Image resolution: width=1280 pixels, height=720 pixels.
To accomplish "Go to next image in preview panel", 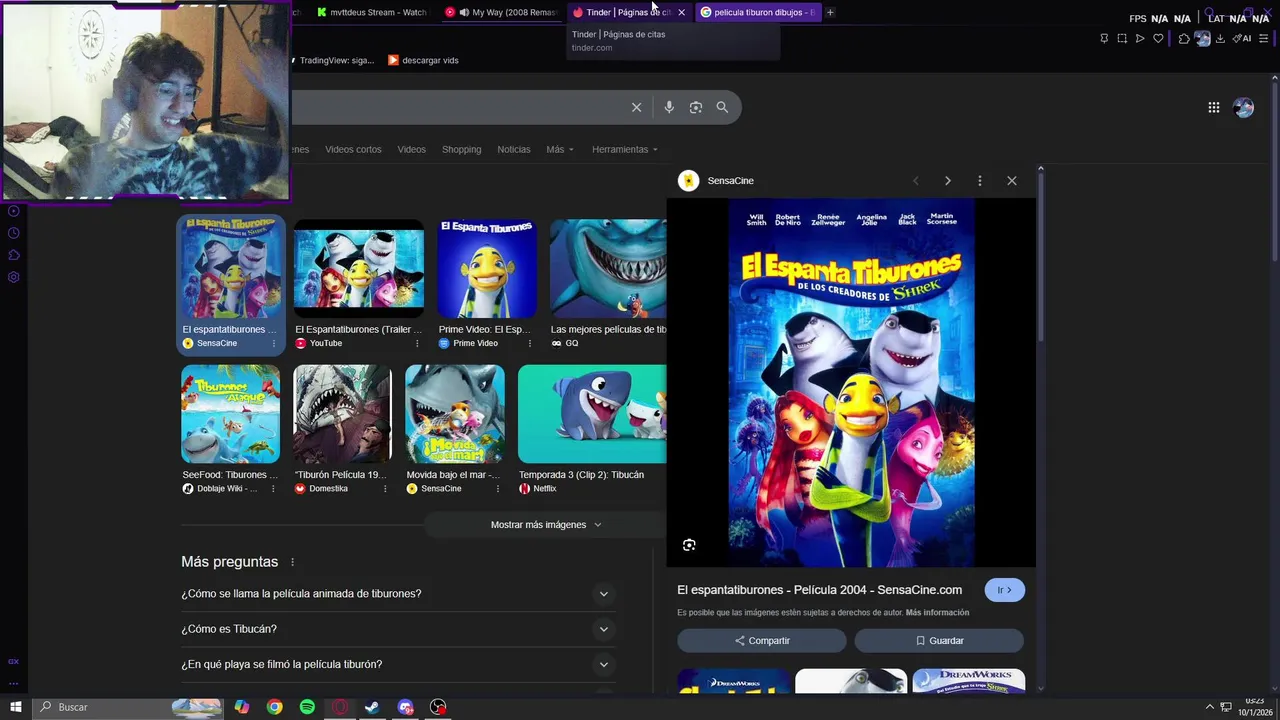I will [x=948, y=181].
